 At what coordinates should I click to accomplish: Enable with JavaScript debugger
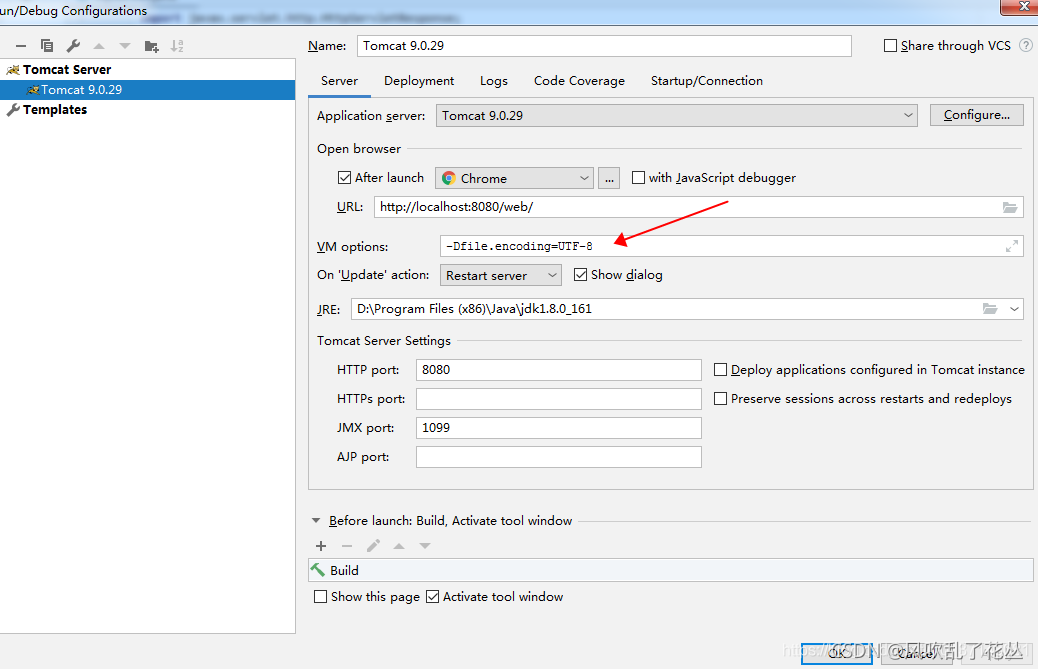[638, 177]
